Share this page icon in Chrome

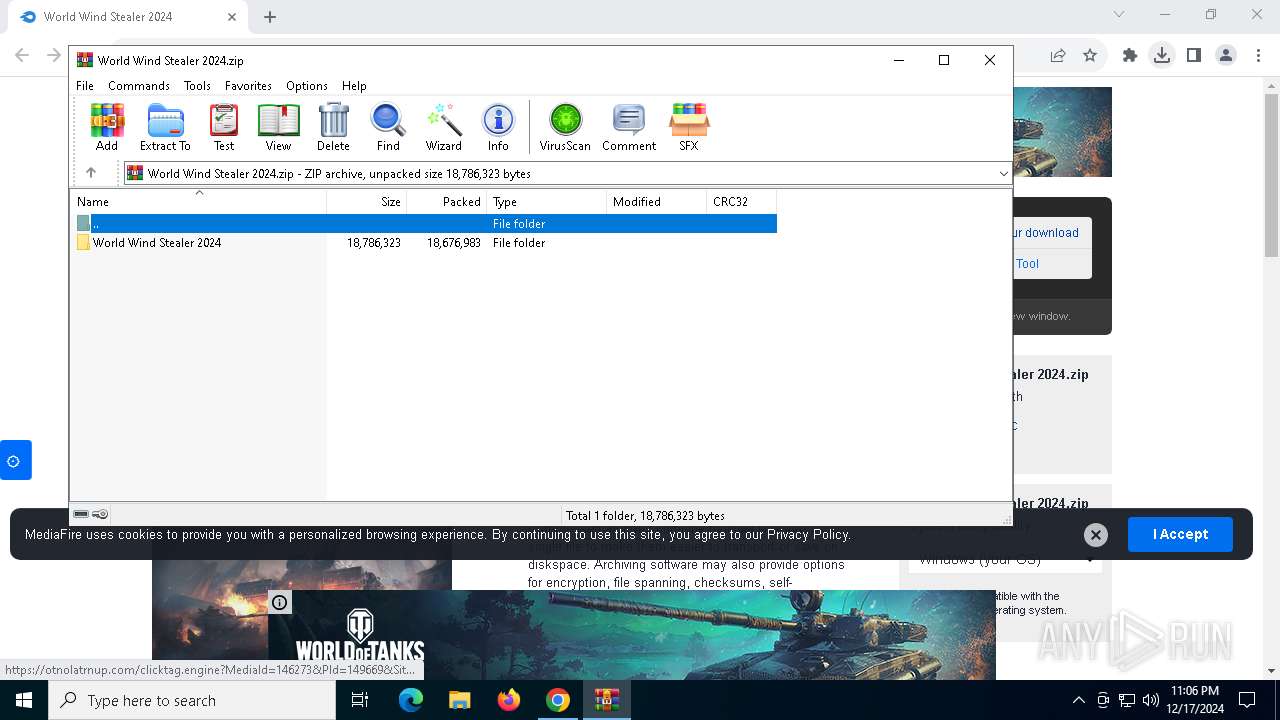(x=1058, y=56)
